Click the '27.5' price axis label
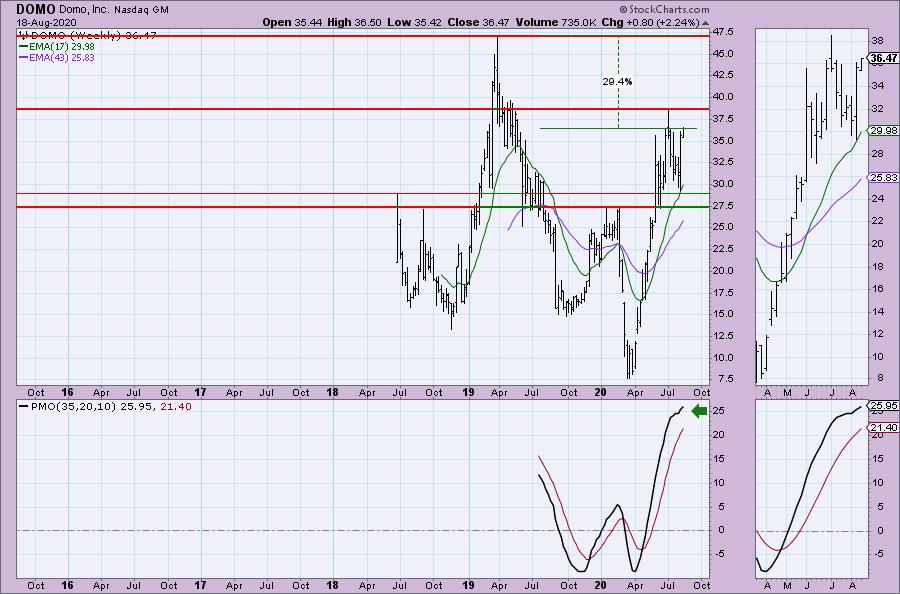Viewport: 900px width, 594px height. pyautogui.click(x=723, y=205)
